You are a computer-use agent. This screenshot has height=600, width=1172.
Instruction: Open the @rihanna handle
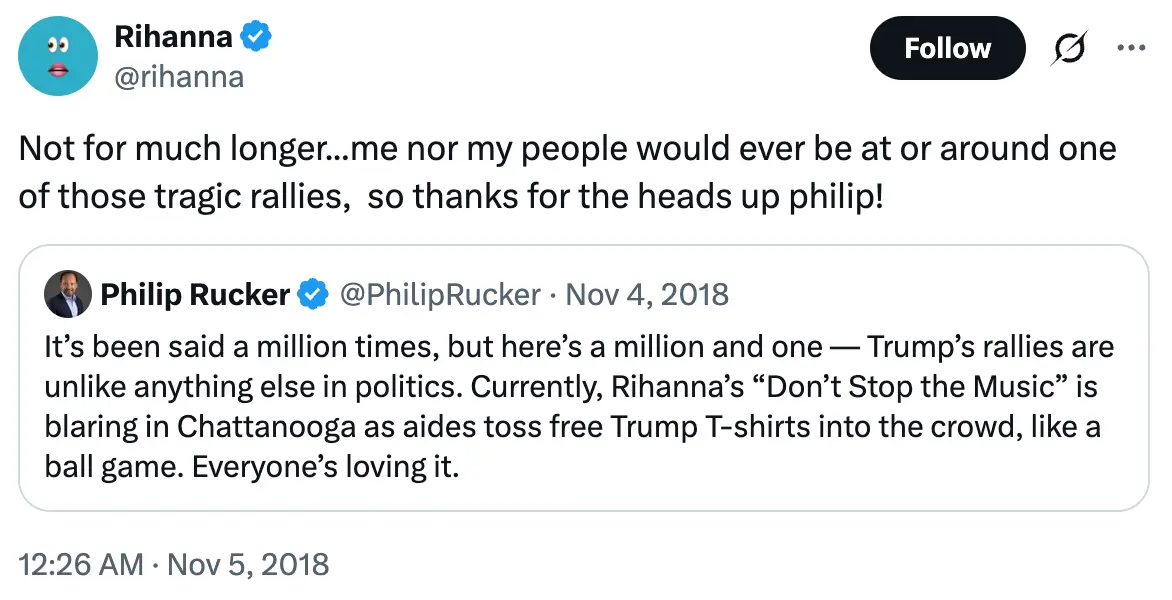coord(180,77)
